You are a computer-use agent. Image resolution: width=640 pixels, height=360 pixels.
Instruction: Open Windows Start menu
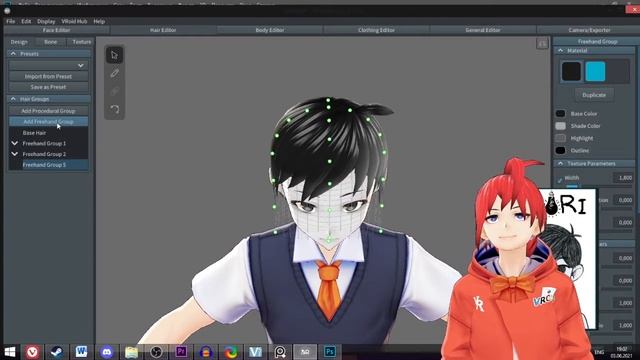10,351
